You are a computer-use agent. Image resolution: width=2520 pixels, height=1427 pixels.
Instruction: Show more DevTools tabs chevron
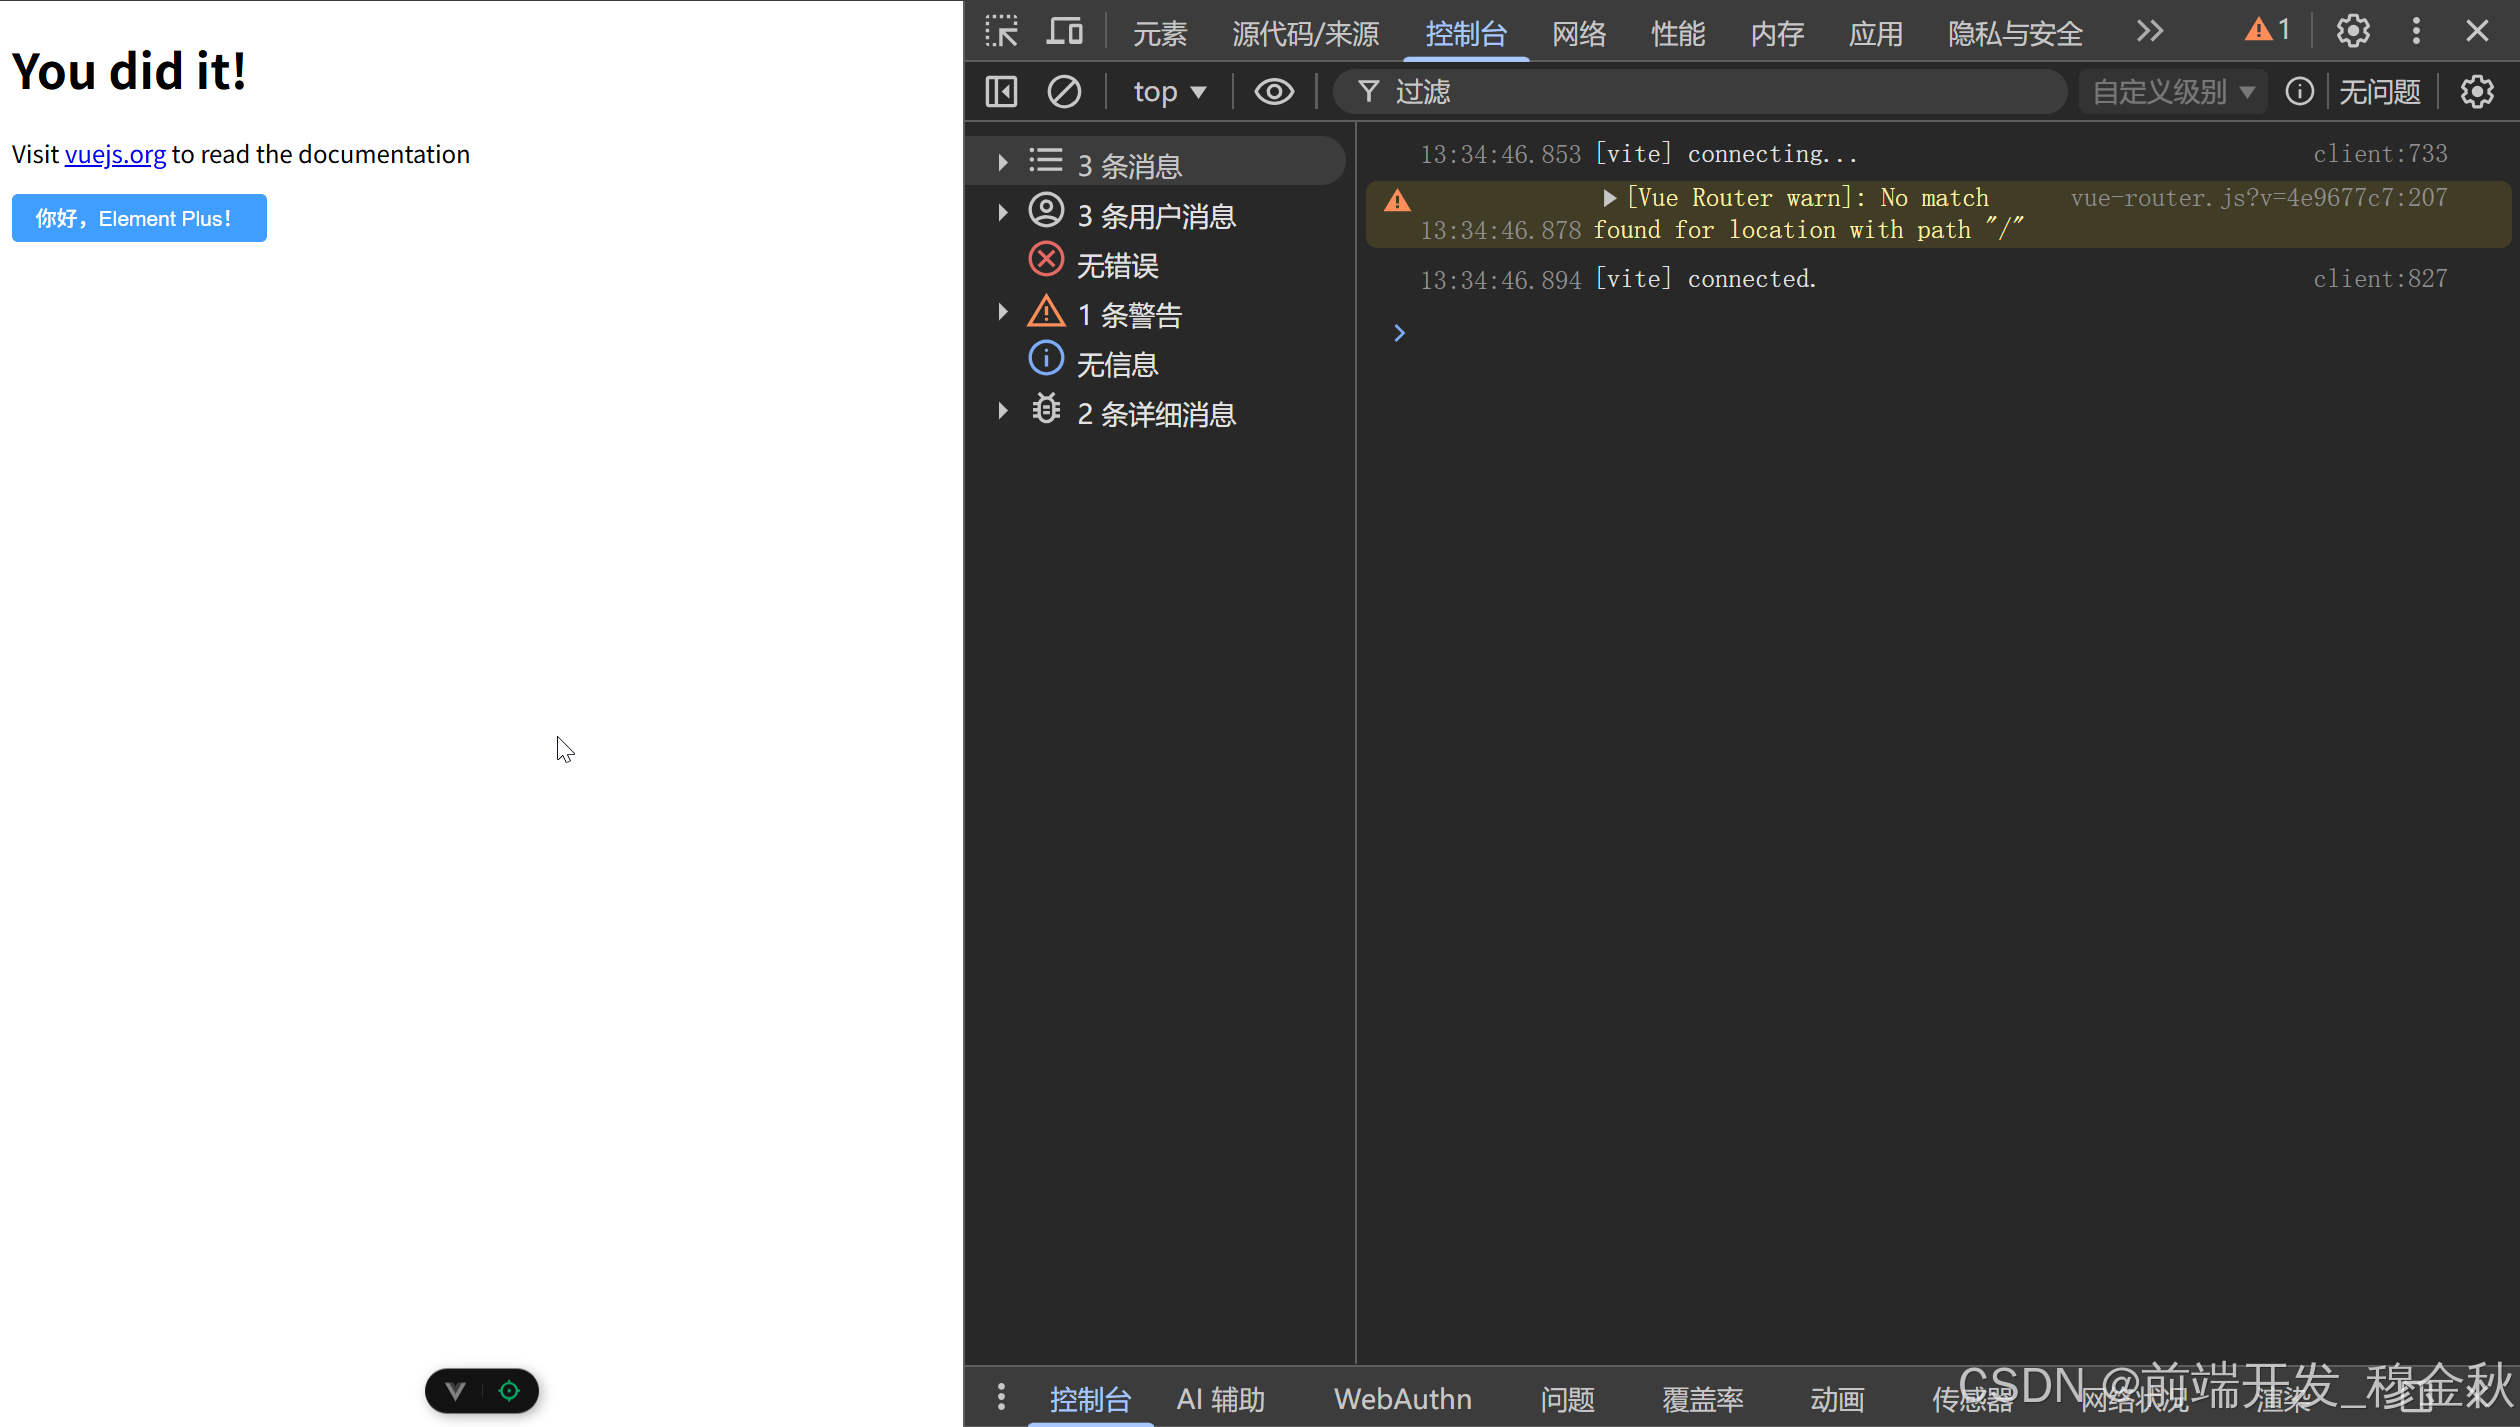coord(2149,32)
